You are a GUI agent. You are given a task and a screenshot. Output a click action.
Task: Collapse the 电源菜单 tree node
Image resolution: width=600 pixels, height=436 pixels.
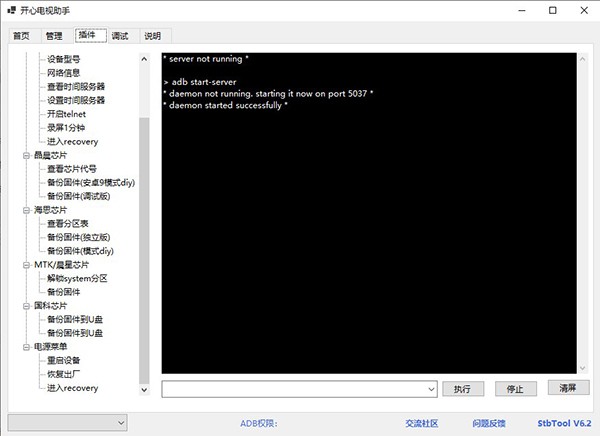pyautogui.click(x=26, y=347)
